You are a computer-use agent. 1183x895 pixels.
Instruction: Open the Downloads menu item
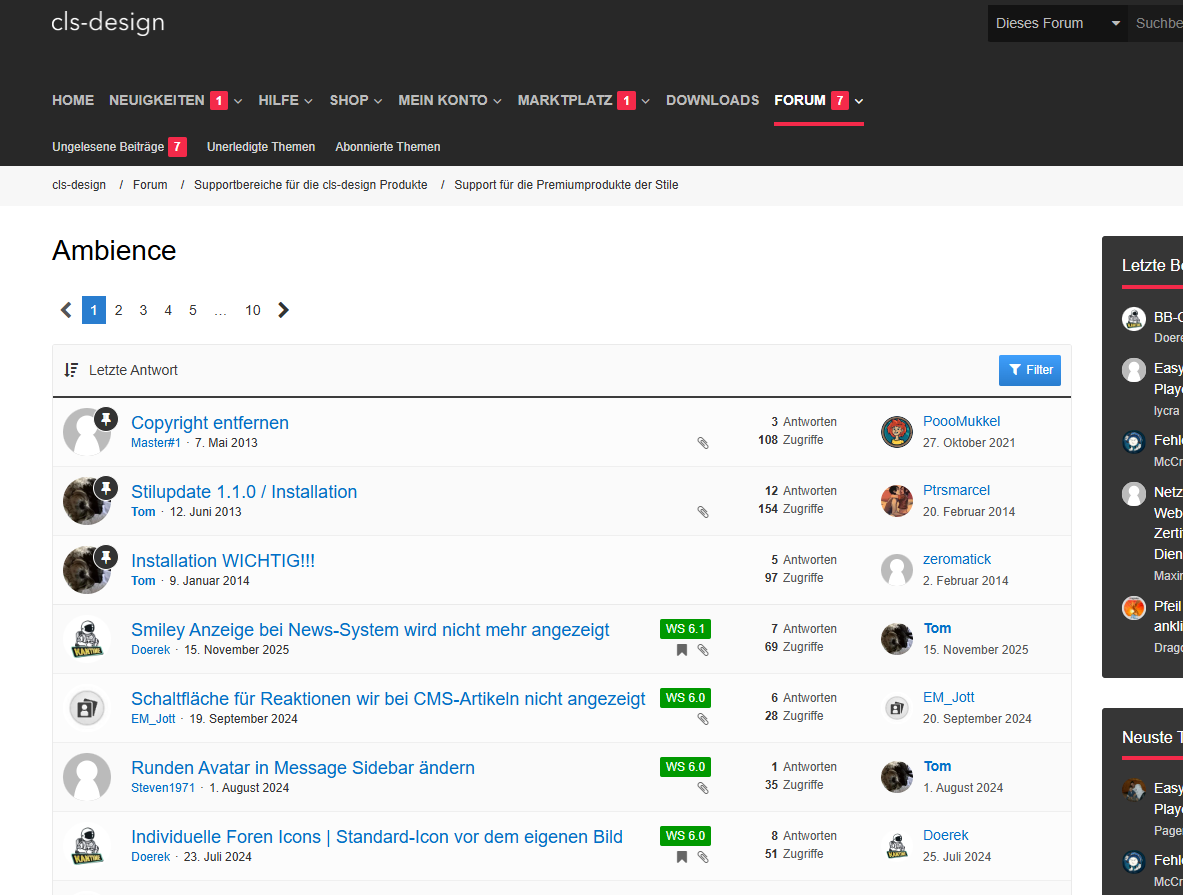pyautogui.click(x=712, y=100)
